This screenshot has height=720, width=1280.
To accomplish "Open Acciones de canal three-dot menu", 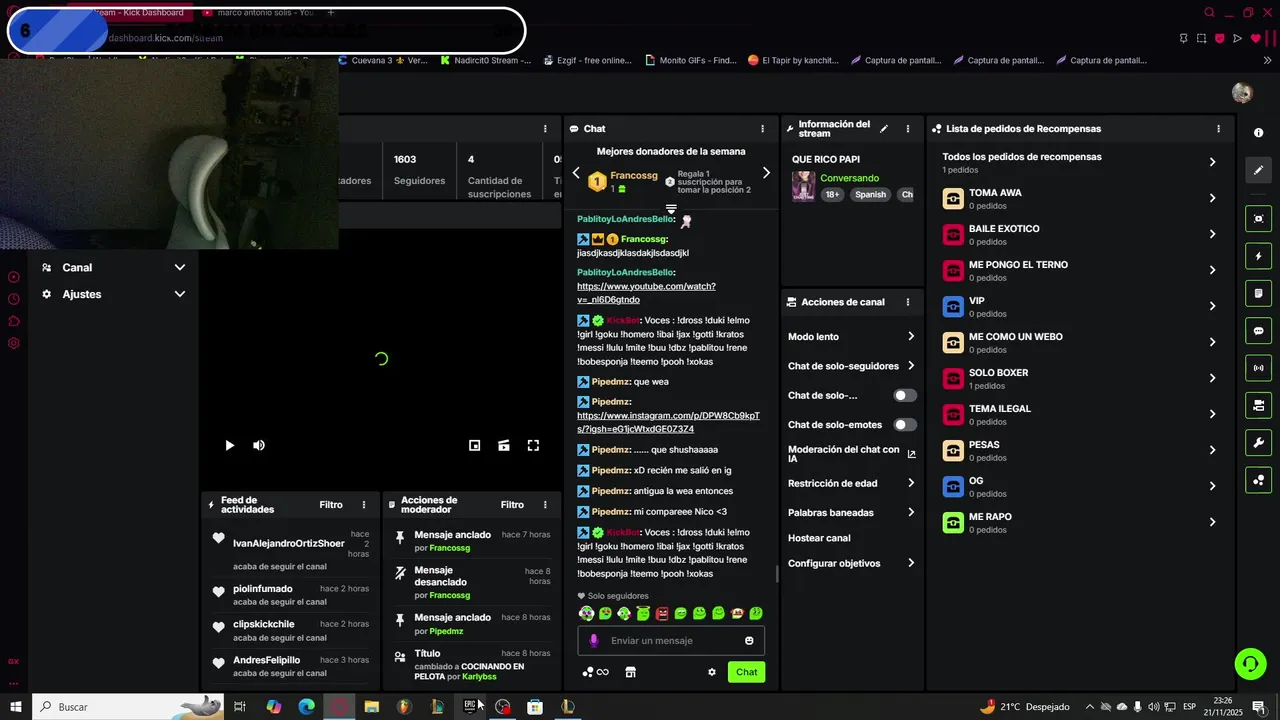I will click(x=908, y=302).
